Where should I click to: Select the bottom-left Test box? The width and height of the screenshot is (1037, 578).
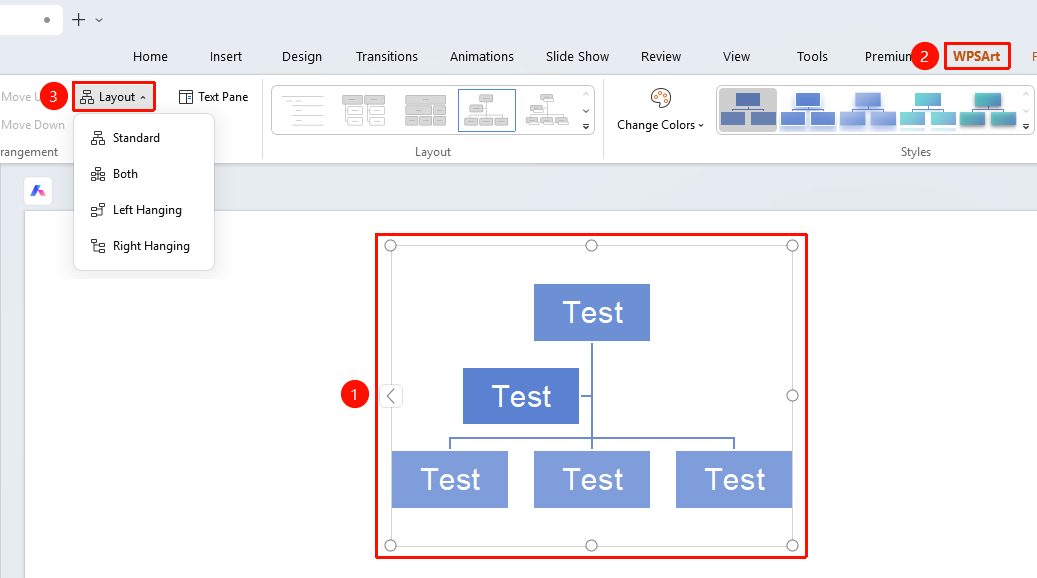pos(450,479)
